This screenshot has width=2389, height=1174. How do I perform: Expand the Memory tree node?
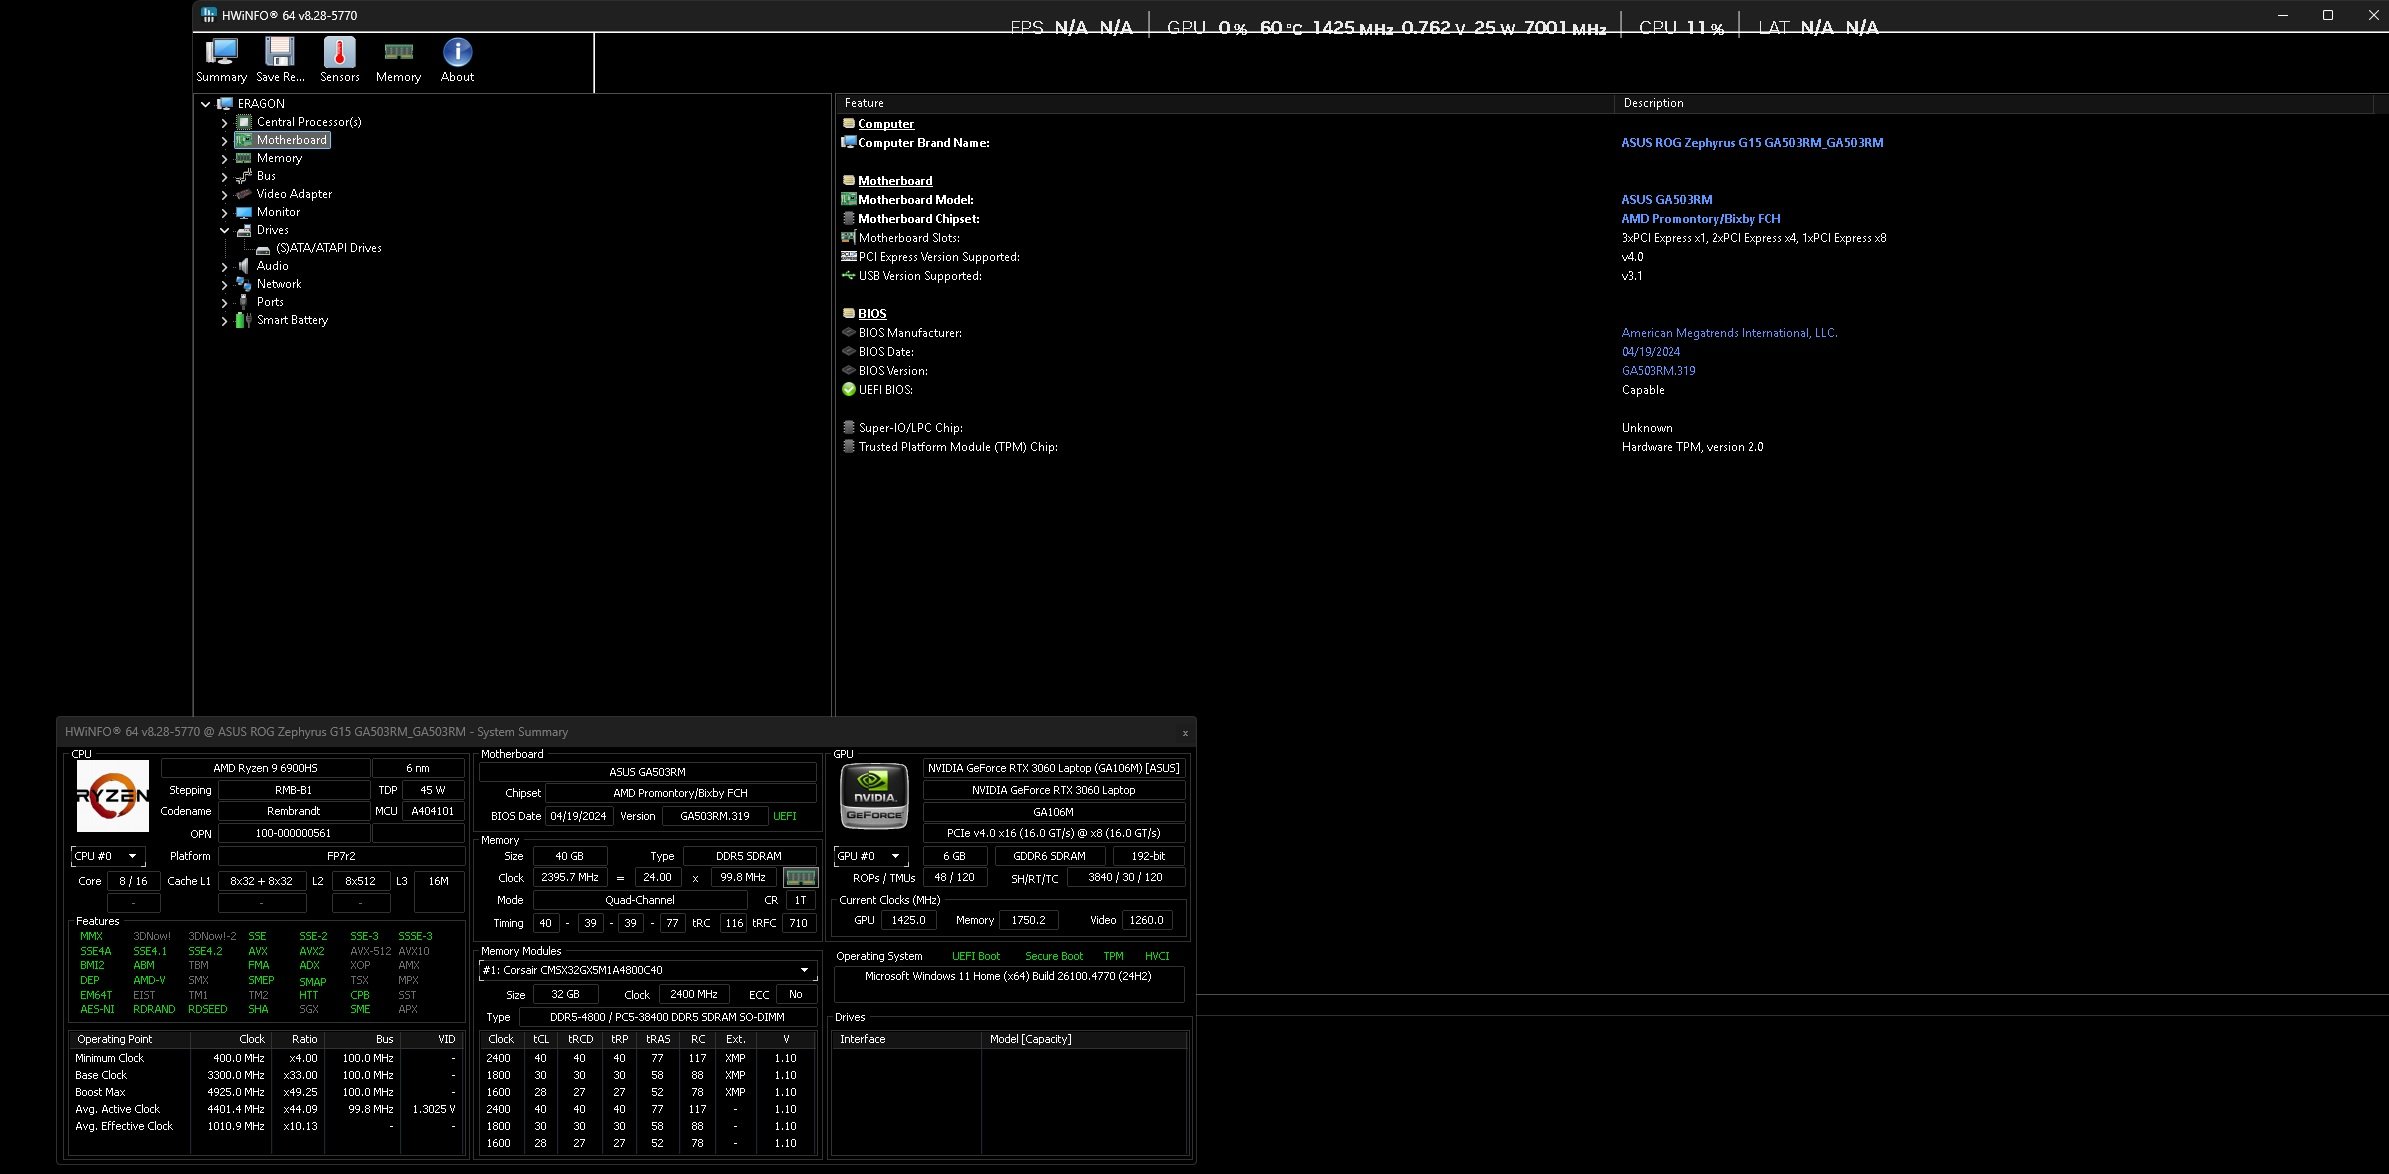click(224, 159)
